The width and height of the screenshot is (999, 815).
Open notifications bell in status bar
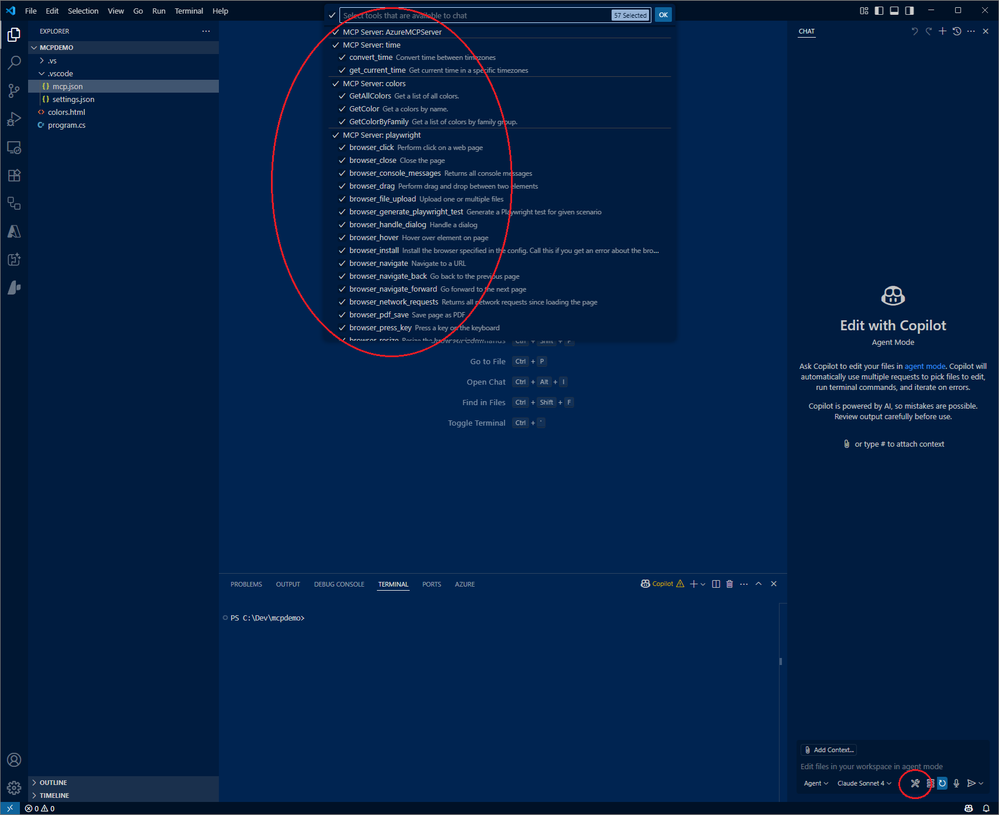point(986,808)
